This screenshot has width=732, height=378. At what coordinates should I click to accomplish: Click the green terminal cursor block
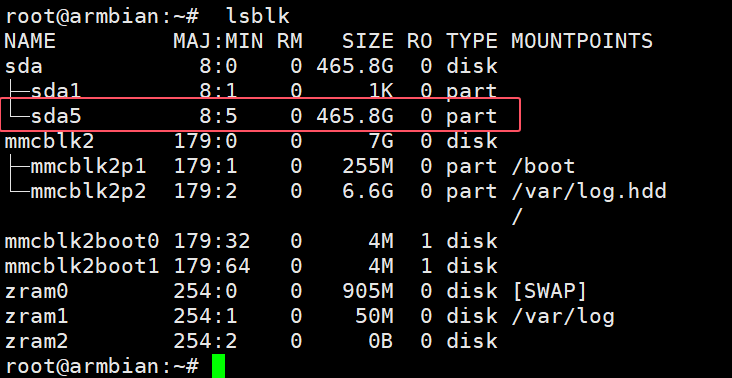coord(218,366)
